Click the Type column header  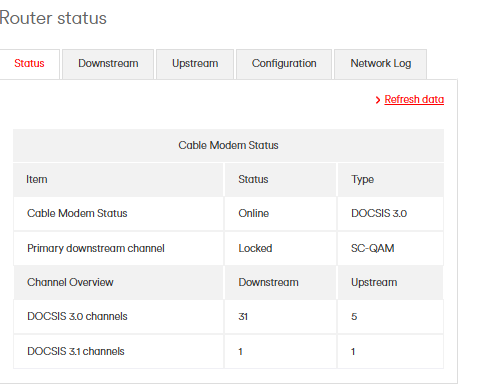[362, 180]
